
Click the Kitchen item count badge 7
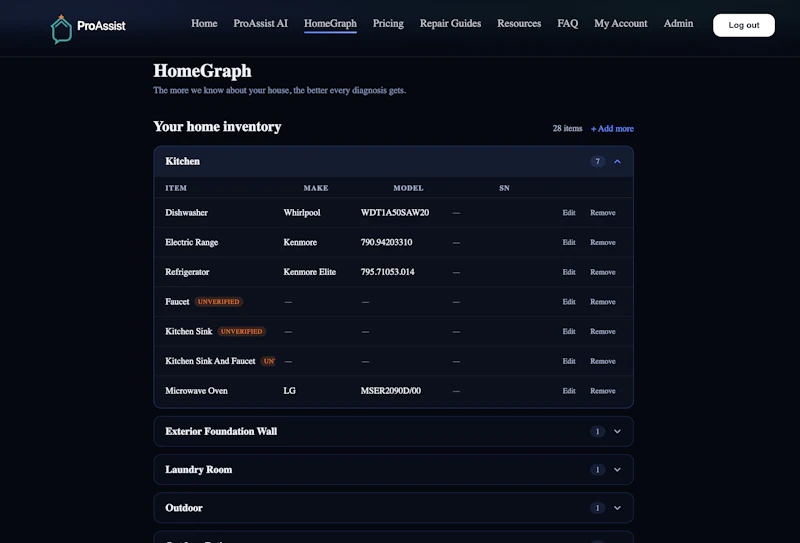click(597, 161)
